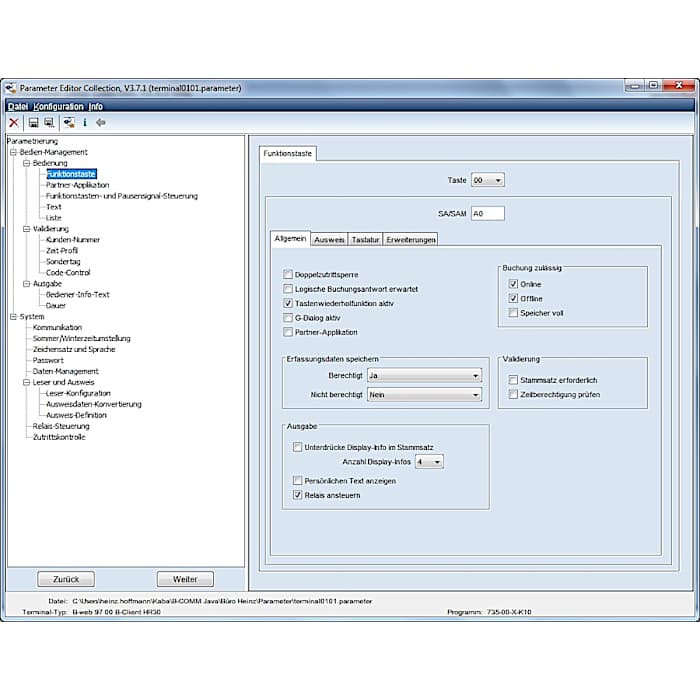Image resolution: width=700 pixels, height=700 pixels.
Task: Select the Allgemein tab
Action: click(290, 238)
